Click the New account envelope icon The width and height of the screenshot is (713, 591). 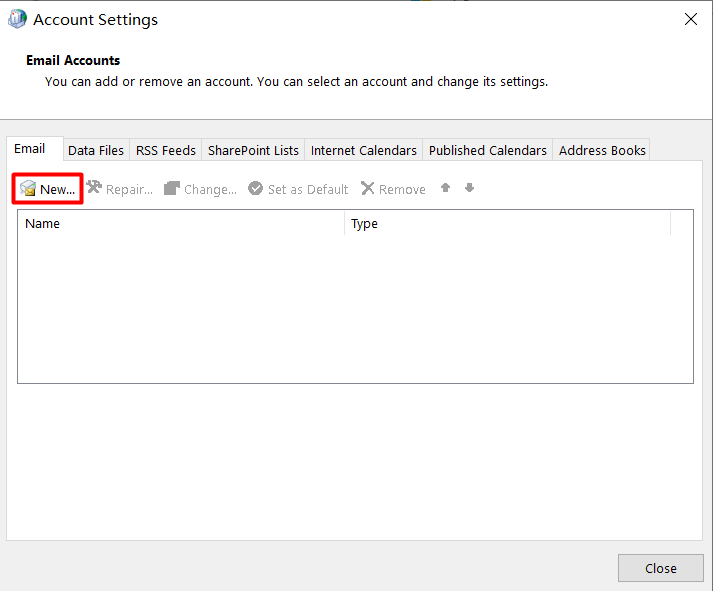coord(28,189)
